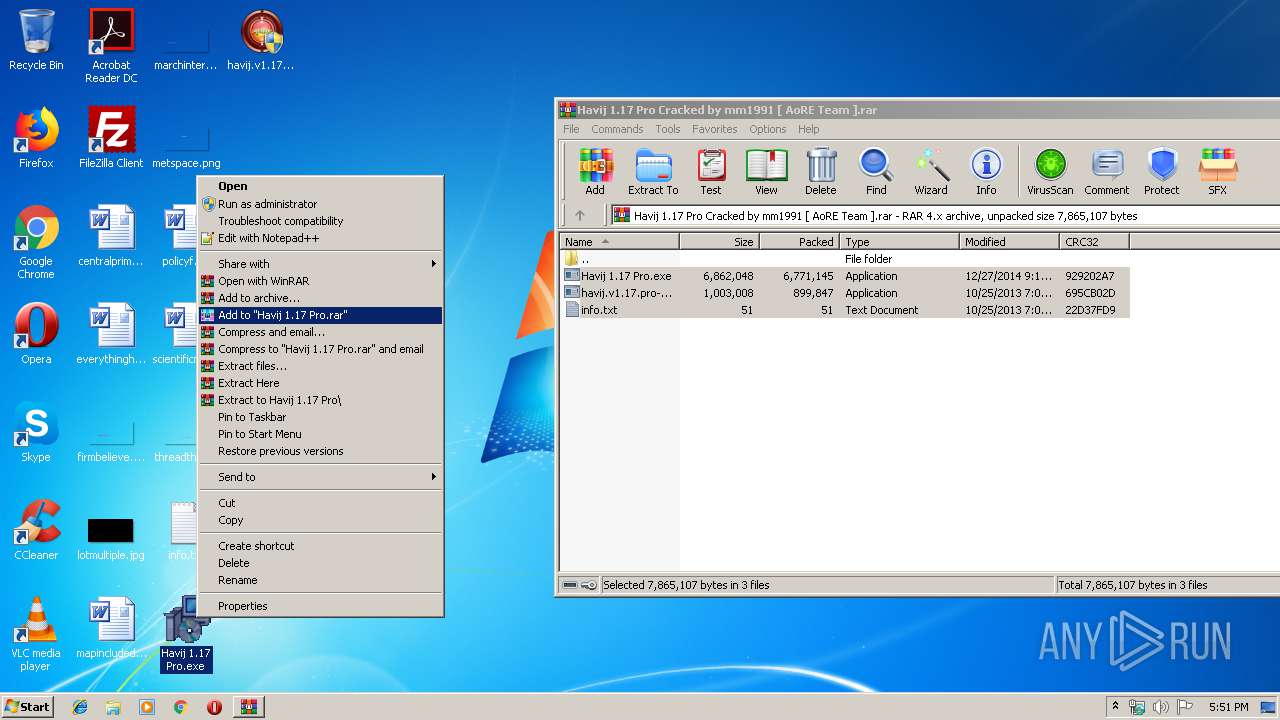The image size is (1280, 720).
Task: Select the mapincluded Word document icon
Action: (x=111, y=628)
